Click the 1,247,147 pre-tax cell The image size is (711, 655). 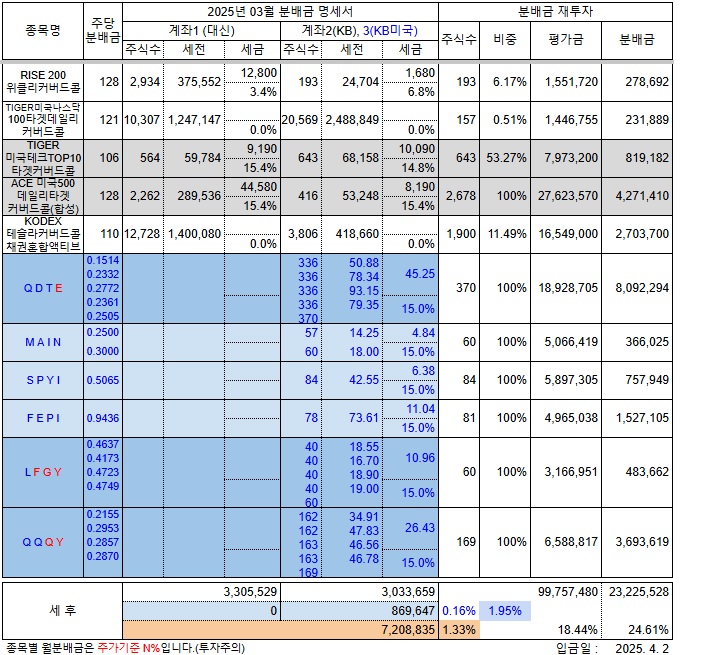coord(194,120)
